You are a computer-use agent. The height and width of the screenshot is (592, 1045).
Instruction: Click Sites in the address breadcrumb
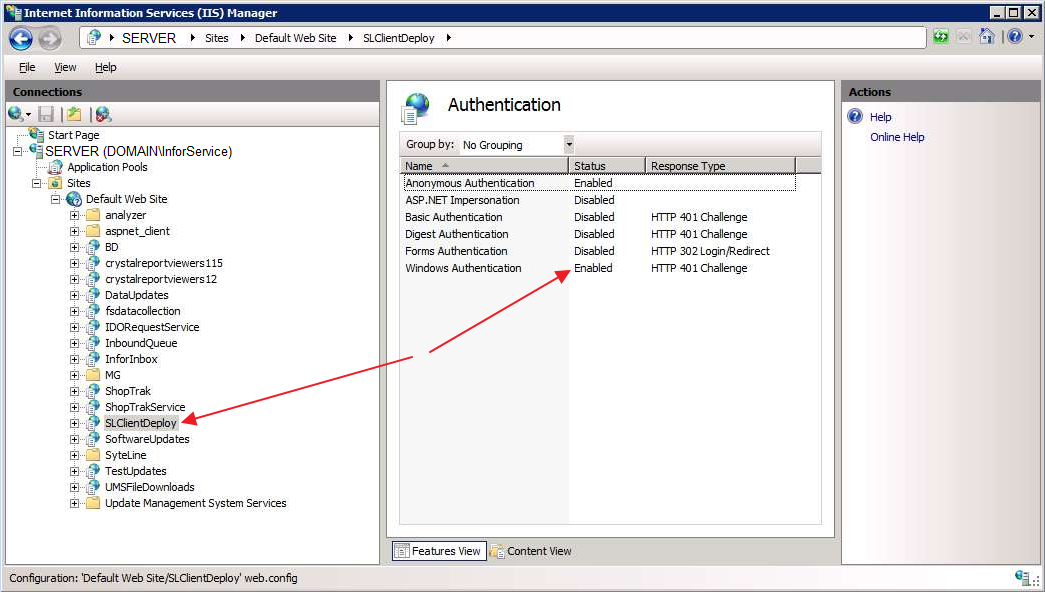point(217,38)
